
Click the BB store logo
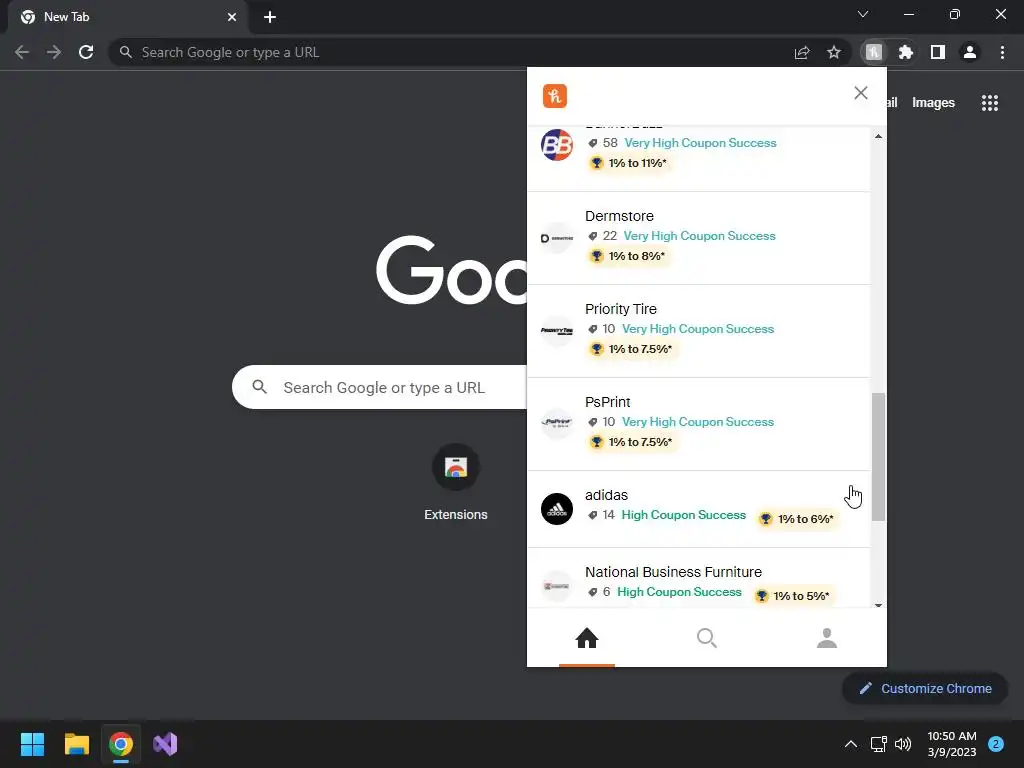(x=557, y=145)
